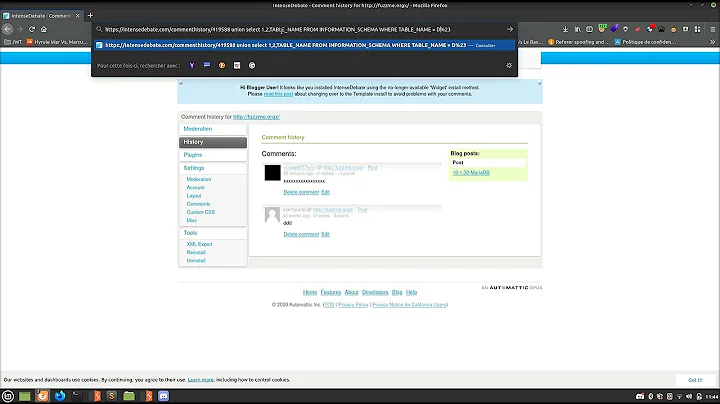Open the 10.1.32-MariaDB blog post link
The image size is (720, 404).
click(471, 173)
